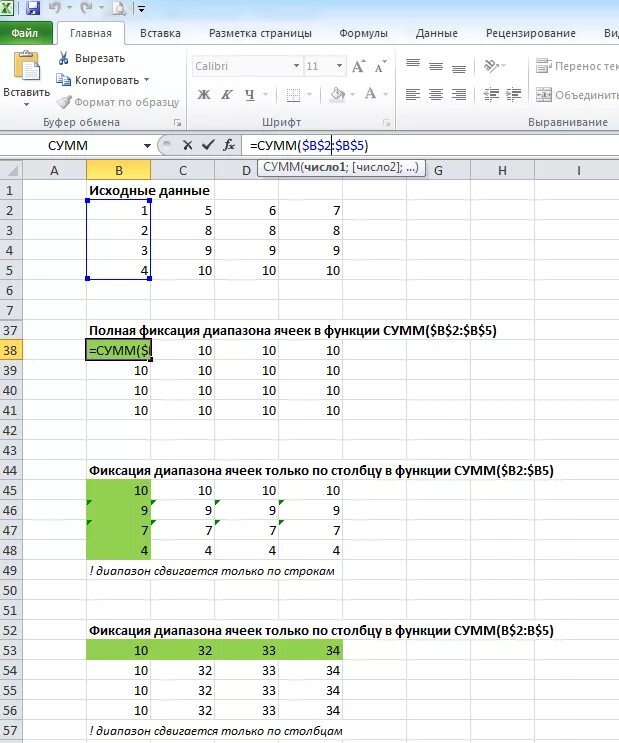Click cell C46 with error indicator triangle
This screenshot has width=619, height=743.
point(182,510)
